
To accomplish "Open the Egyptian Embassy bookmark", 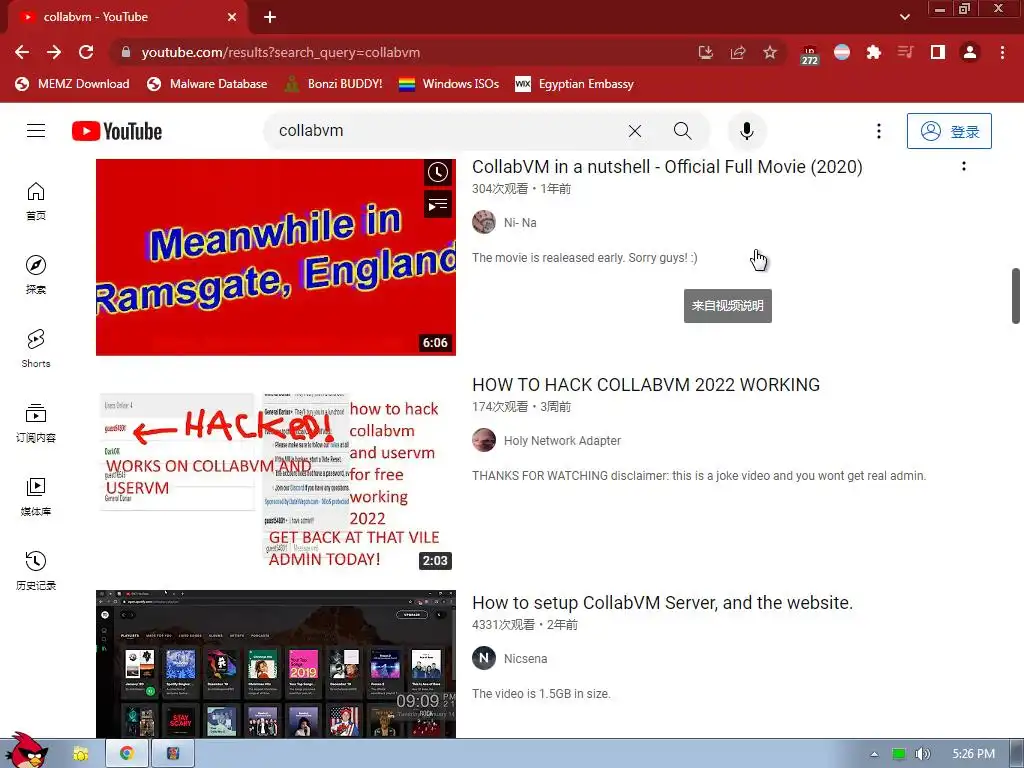I will tap(575, 84).
